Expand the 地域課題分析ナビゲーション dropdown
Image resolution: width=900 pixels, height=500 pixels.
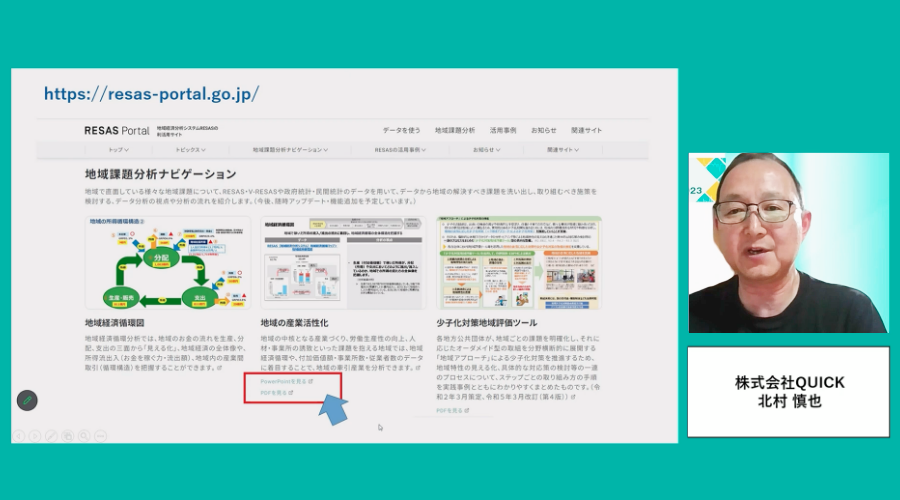point(290,150)
